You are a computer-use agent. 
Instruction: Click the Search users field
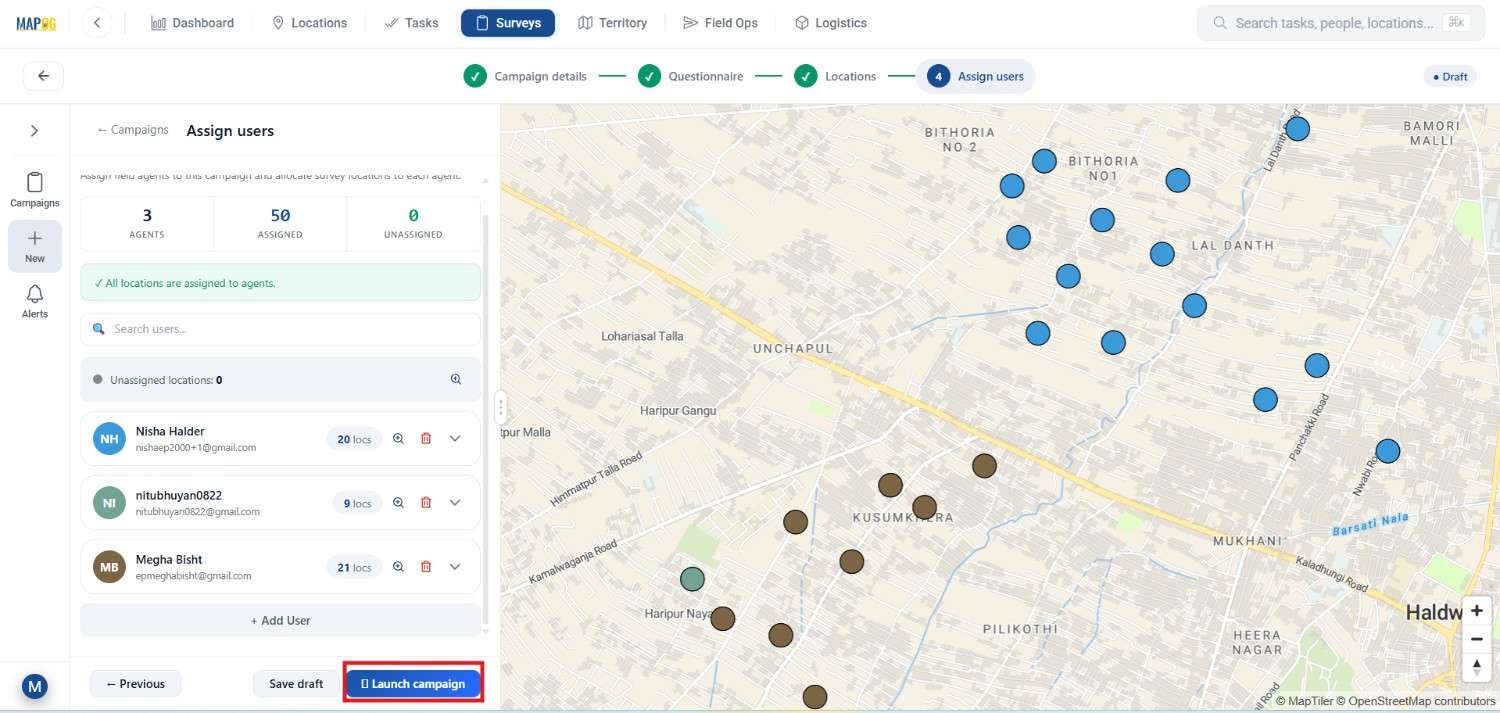280,329
